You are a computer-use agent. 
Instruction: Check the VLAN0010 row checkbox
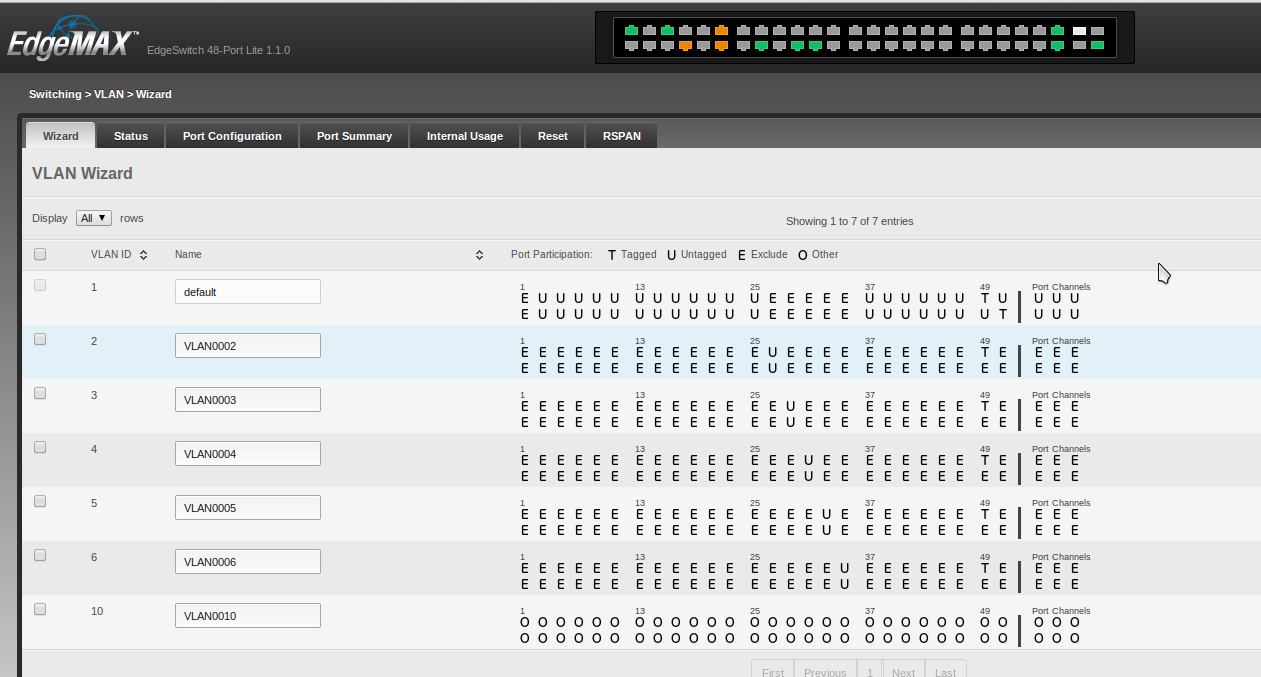point(40,609)
